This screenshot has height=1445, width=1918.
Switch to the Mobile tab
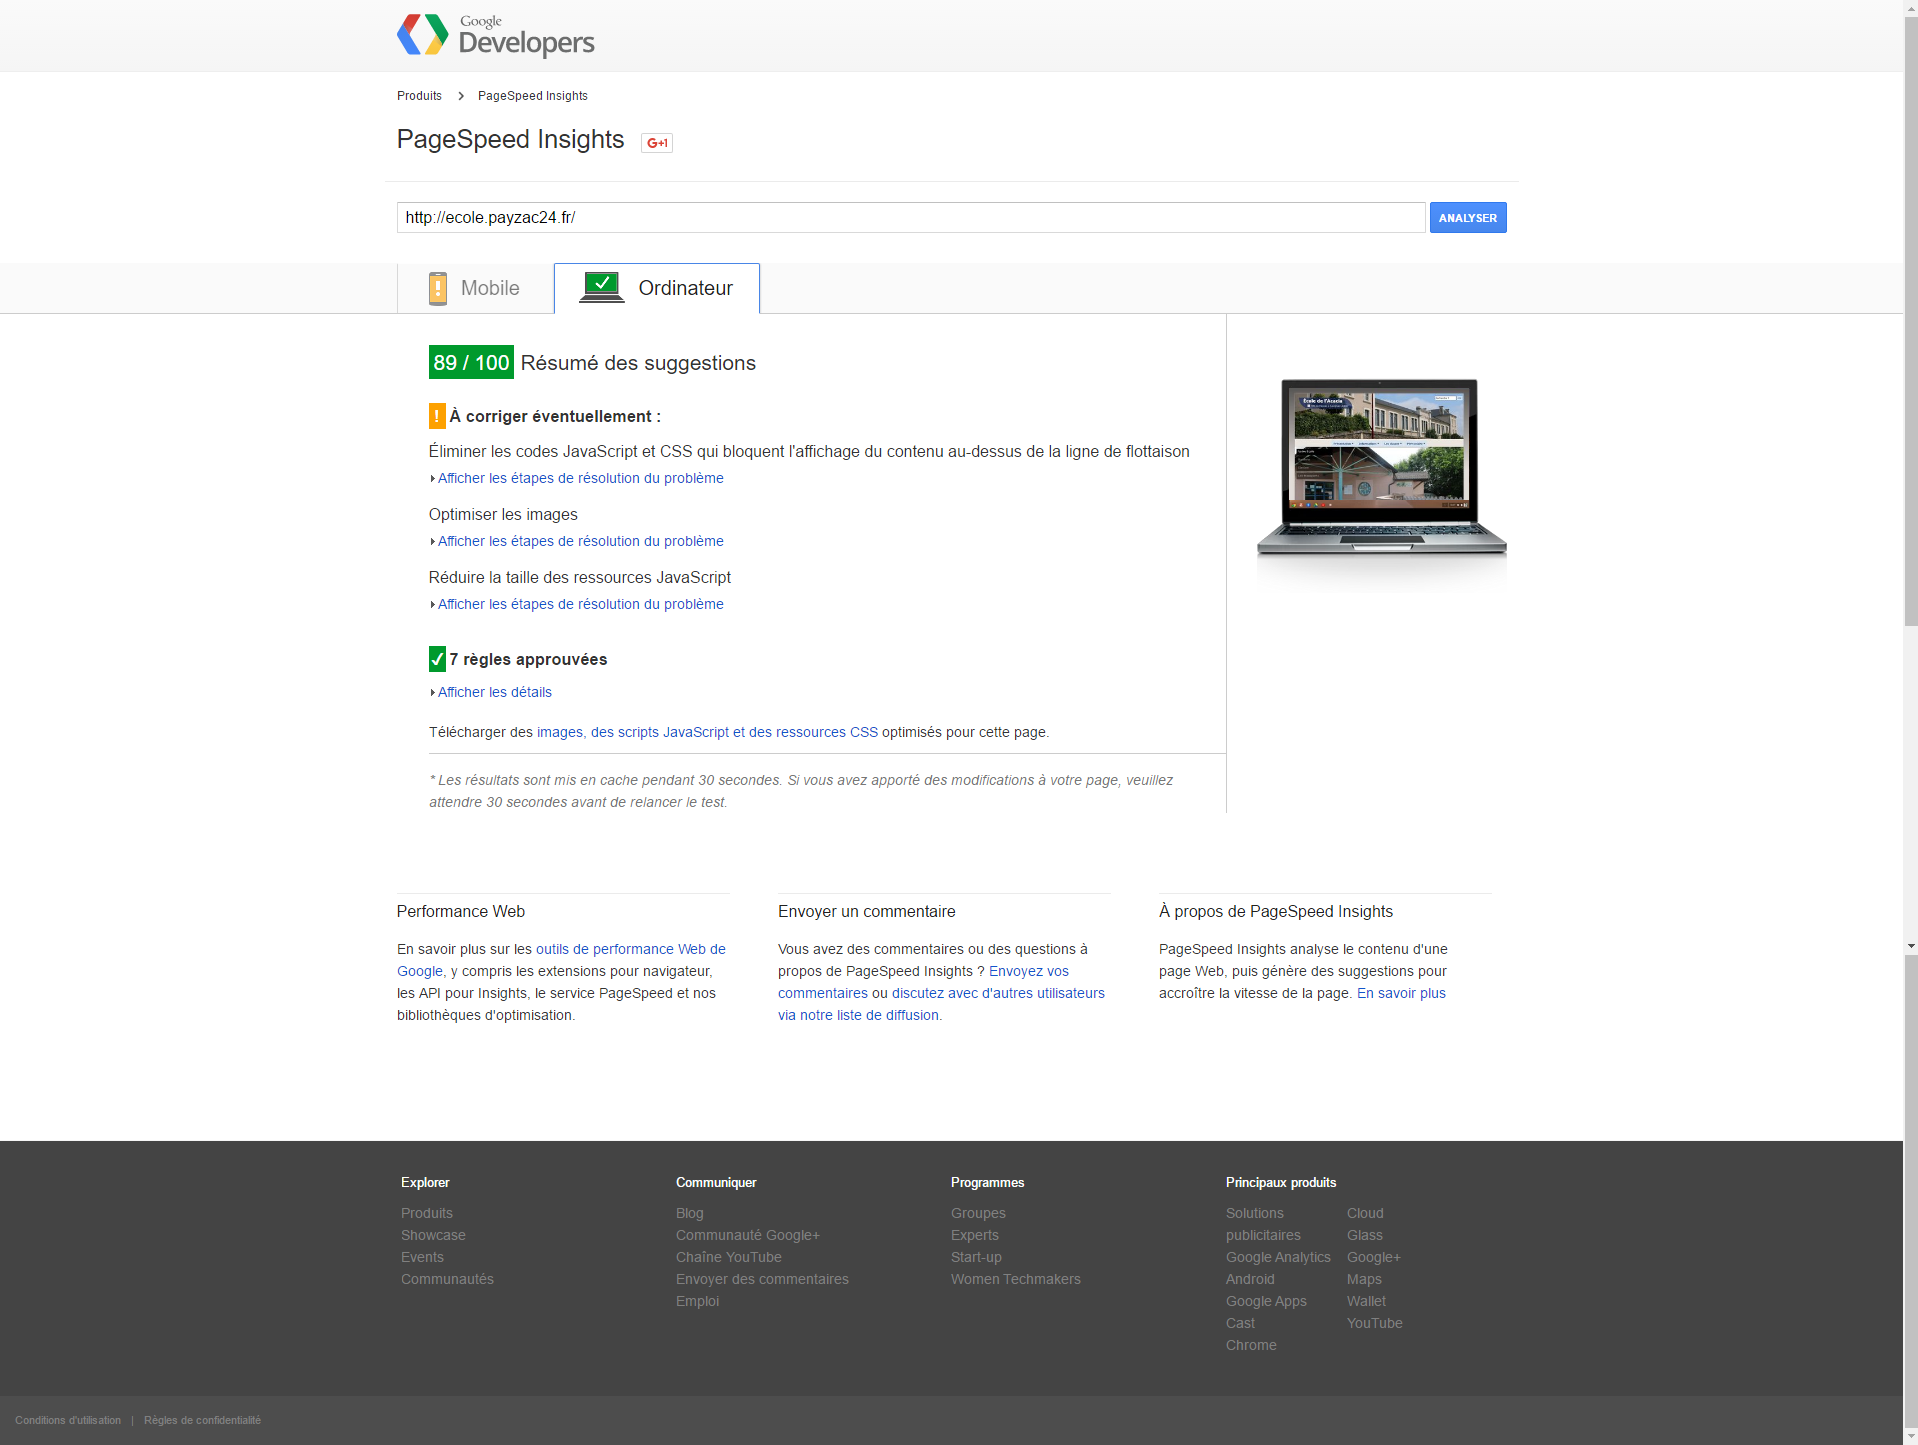tap(476, 288)
